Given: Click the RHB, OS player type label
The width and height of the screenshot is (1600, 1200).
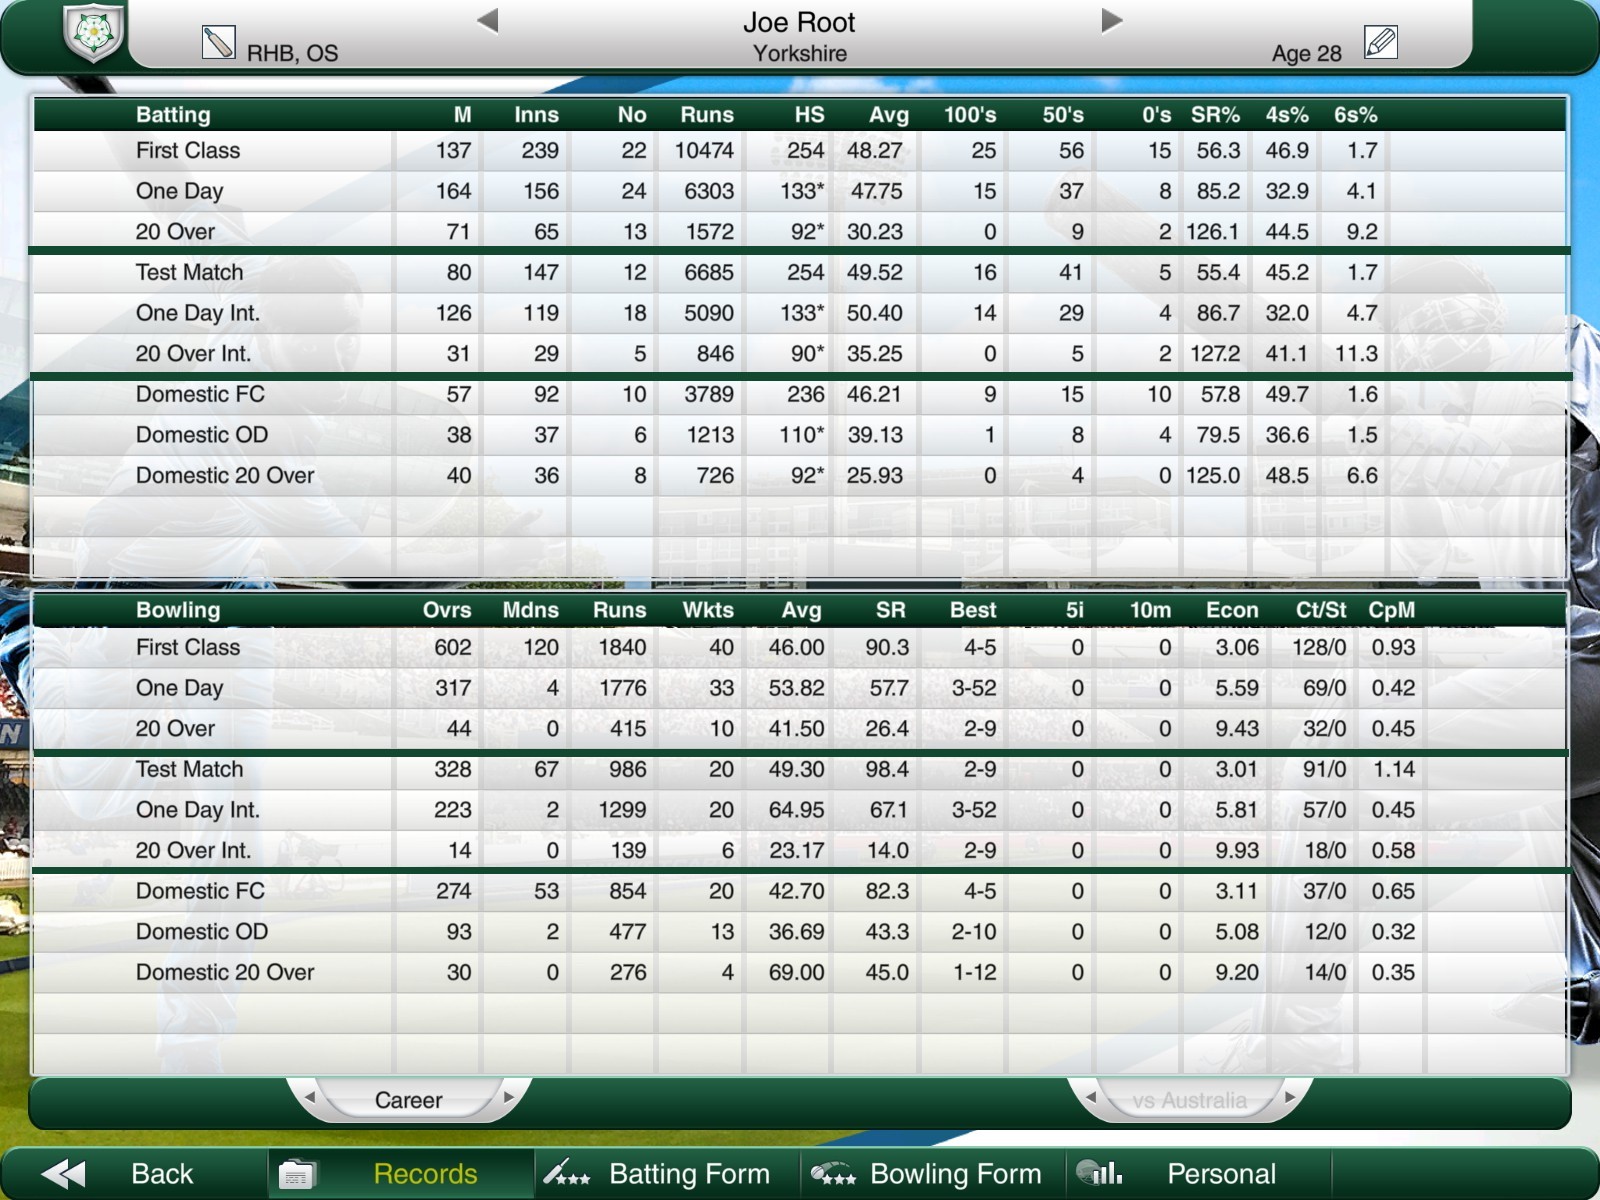Looking at the screenshot, I should [x=292, y=54].
